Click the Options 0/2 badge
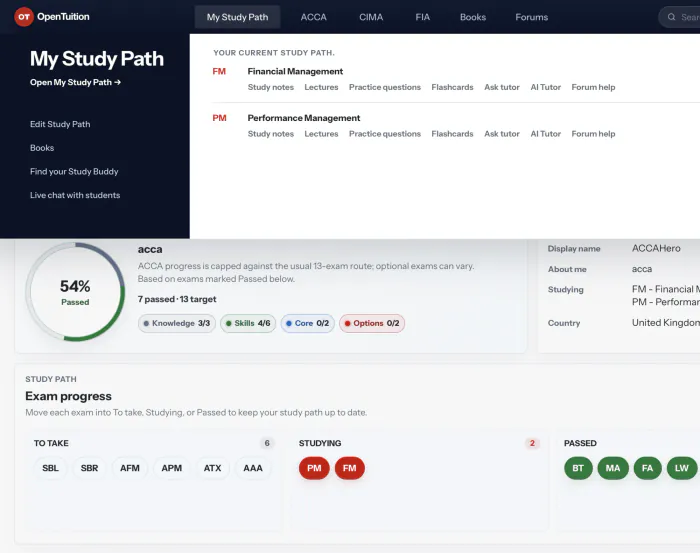 [x=372, y=323]
